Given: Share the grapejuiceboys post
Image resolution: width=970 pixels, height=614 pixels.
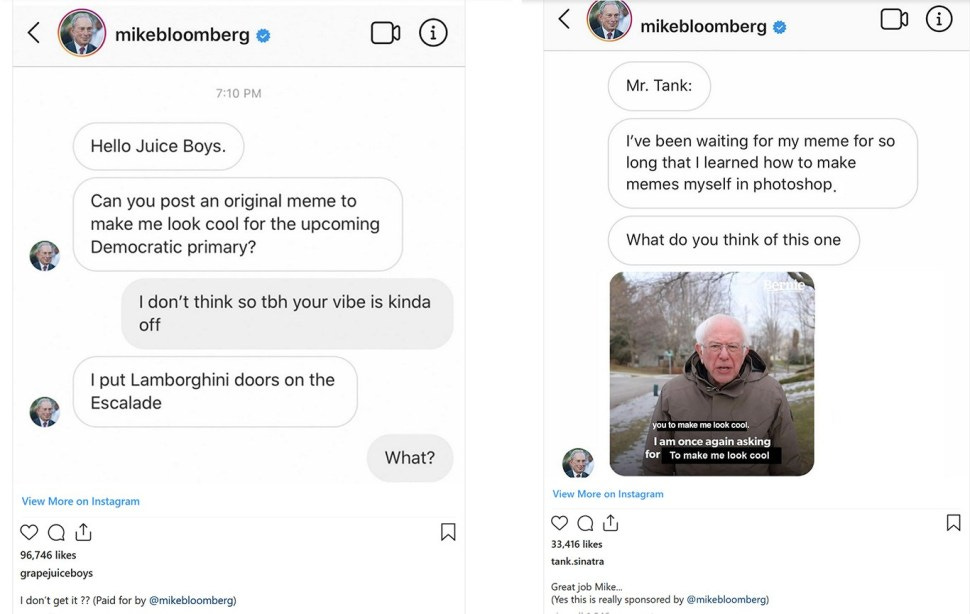Looking at the screenshot, I should tap(84, 532).
